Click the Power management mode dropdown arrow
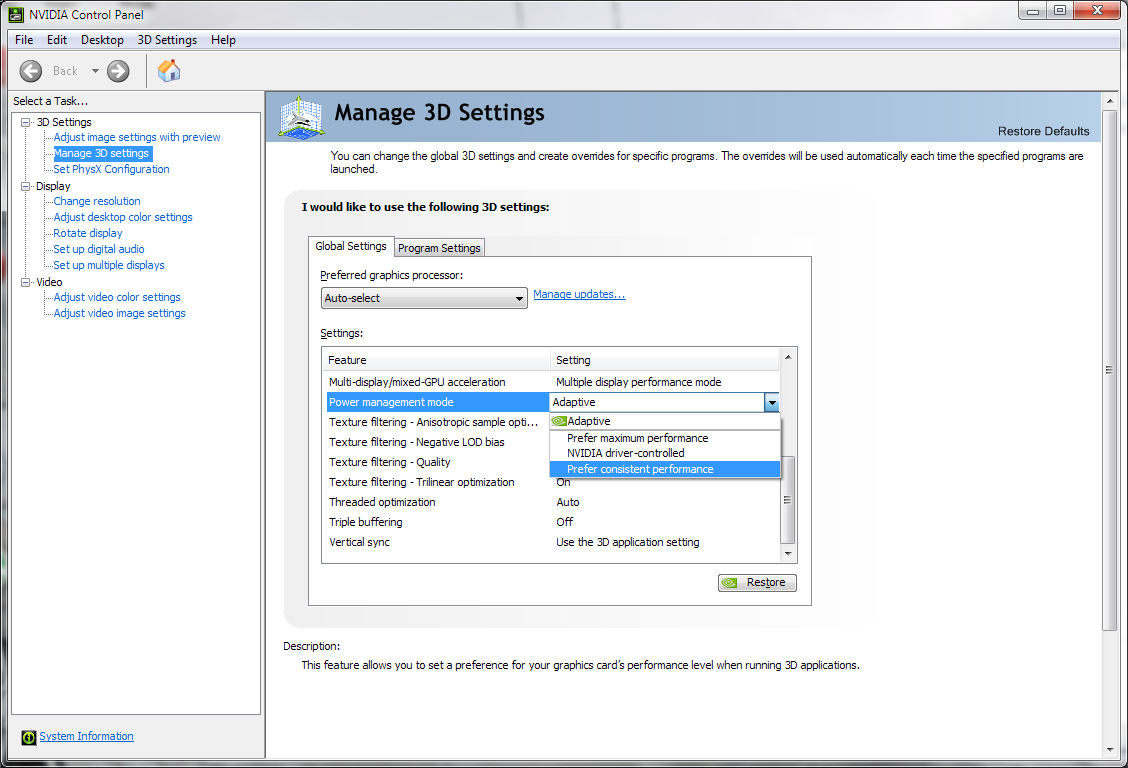 coord(772,403)
